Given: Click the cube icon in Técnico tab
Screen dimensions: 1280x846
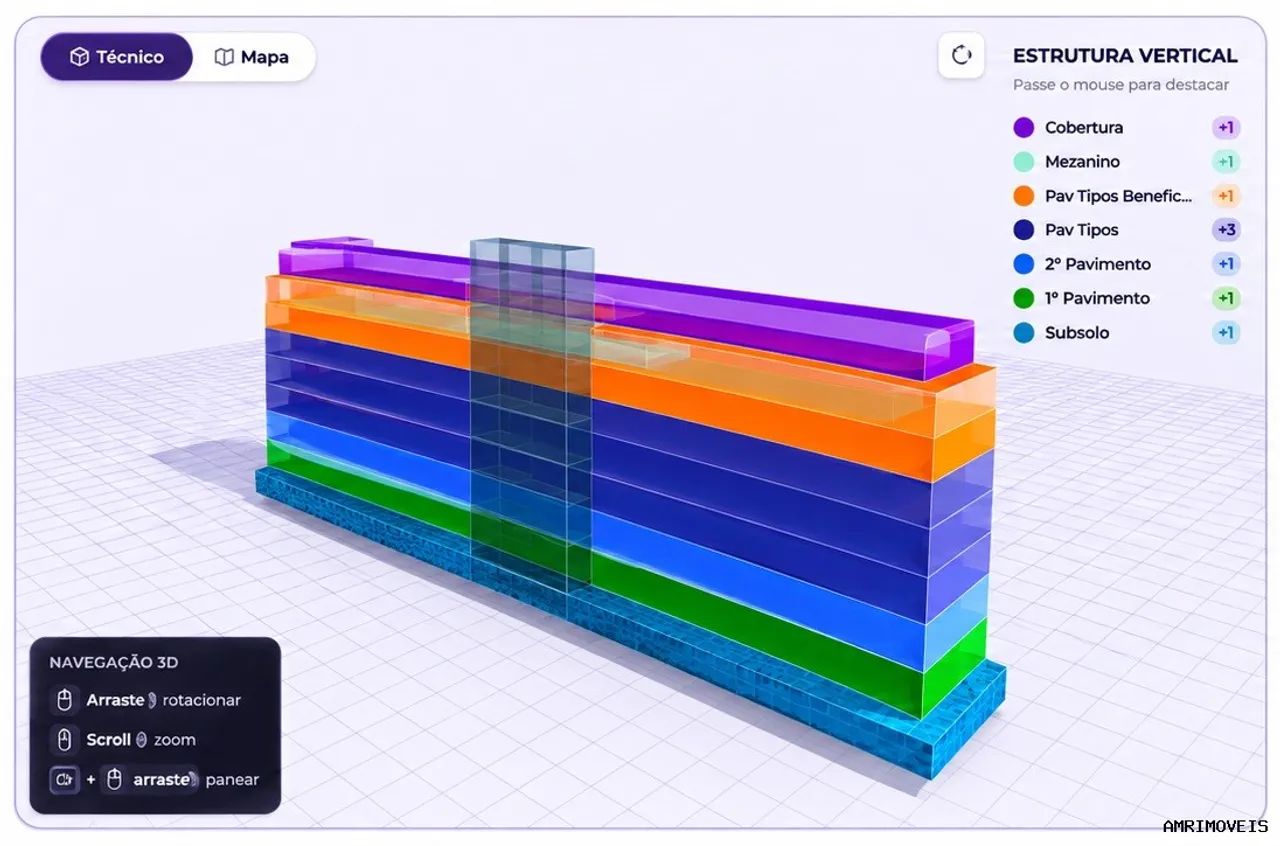Looking at the screenshot, I should pos(79,57).
